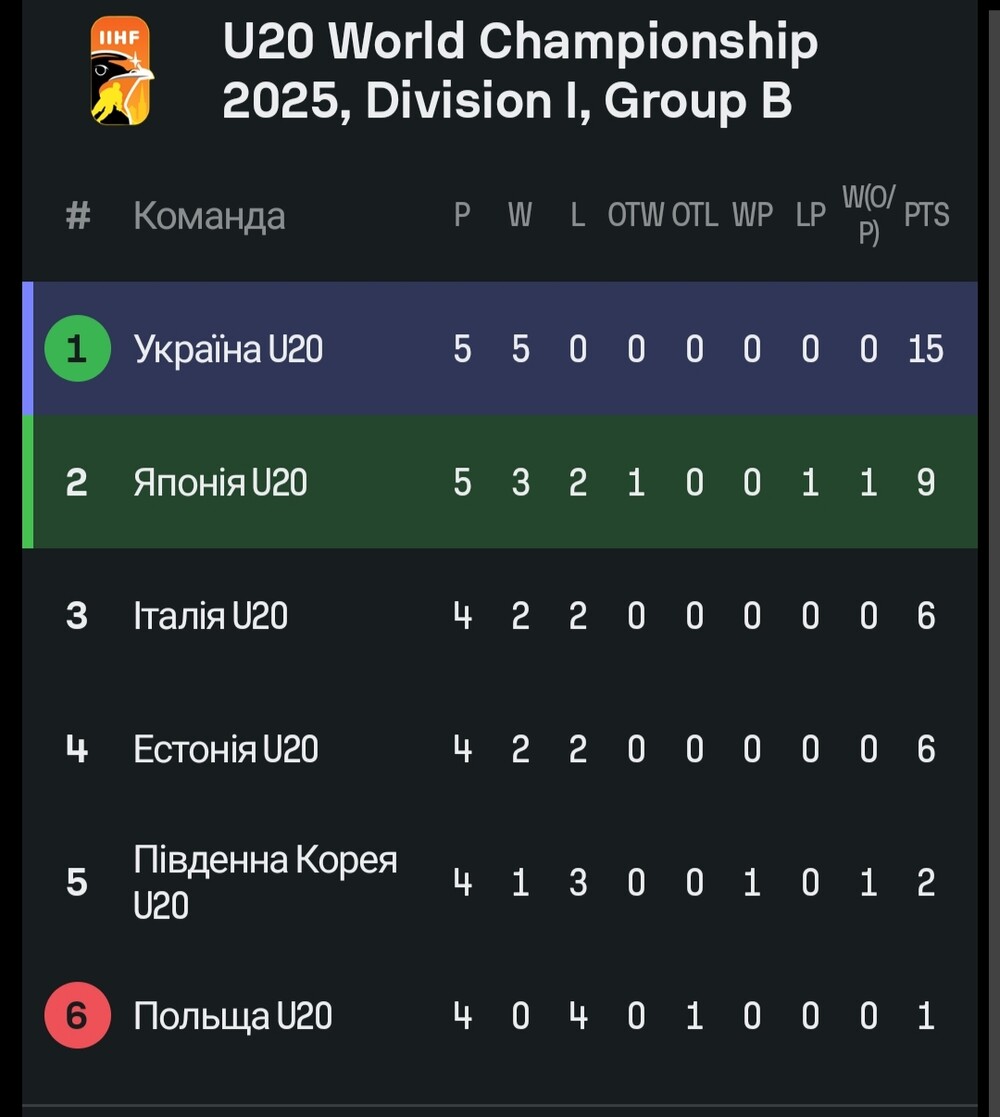Screen dimensions: 1000x1117
Task: Open the U20 World Championship 2025 title
Action: pos(520,70)
